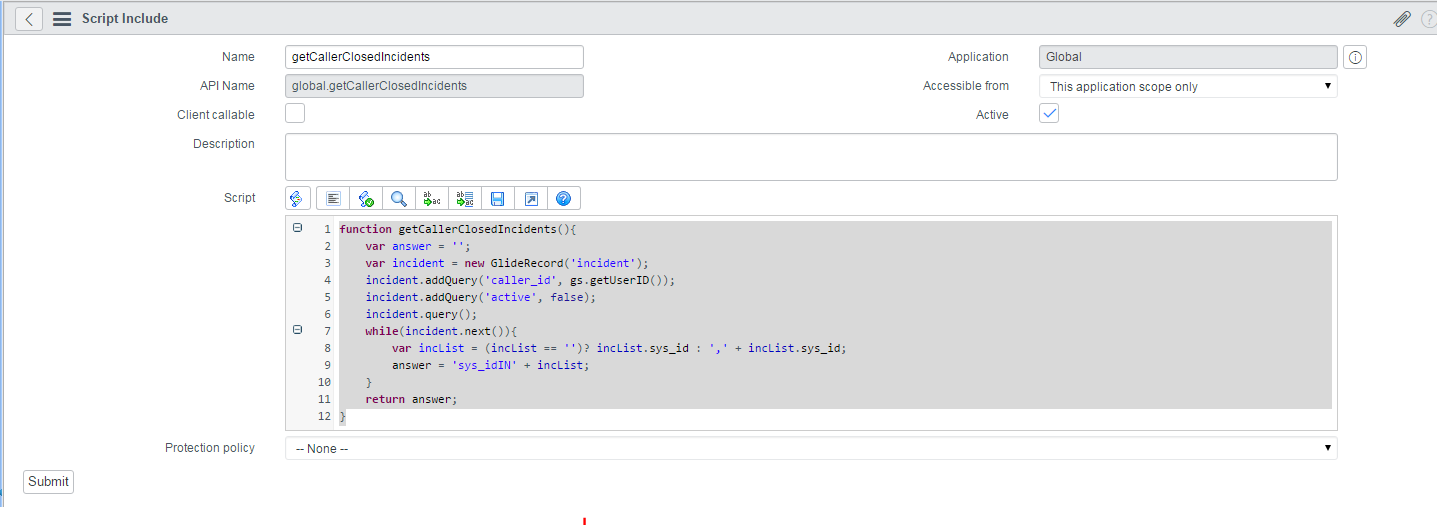Click line number 10 in the gutter
The width and height of the screenshot is (1437, 525).
[324, 382]
